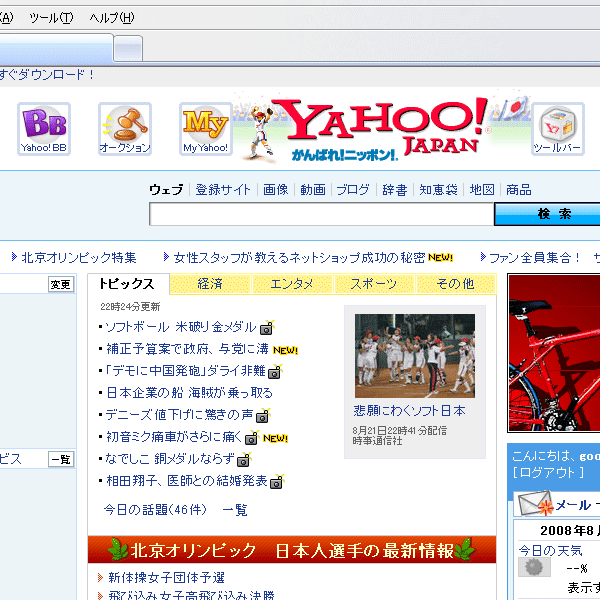Switch to the スポーツ tab
Image resolution: width=600 pixels, height=600 pixels.
pyautogui.click(x=374, y=284)
